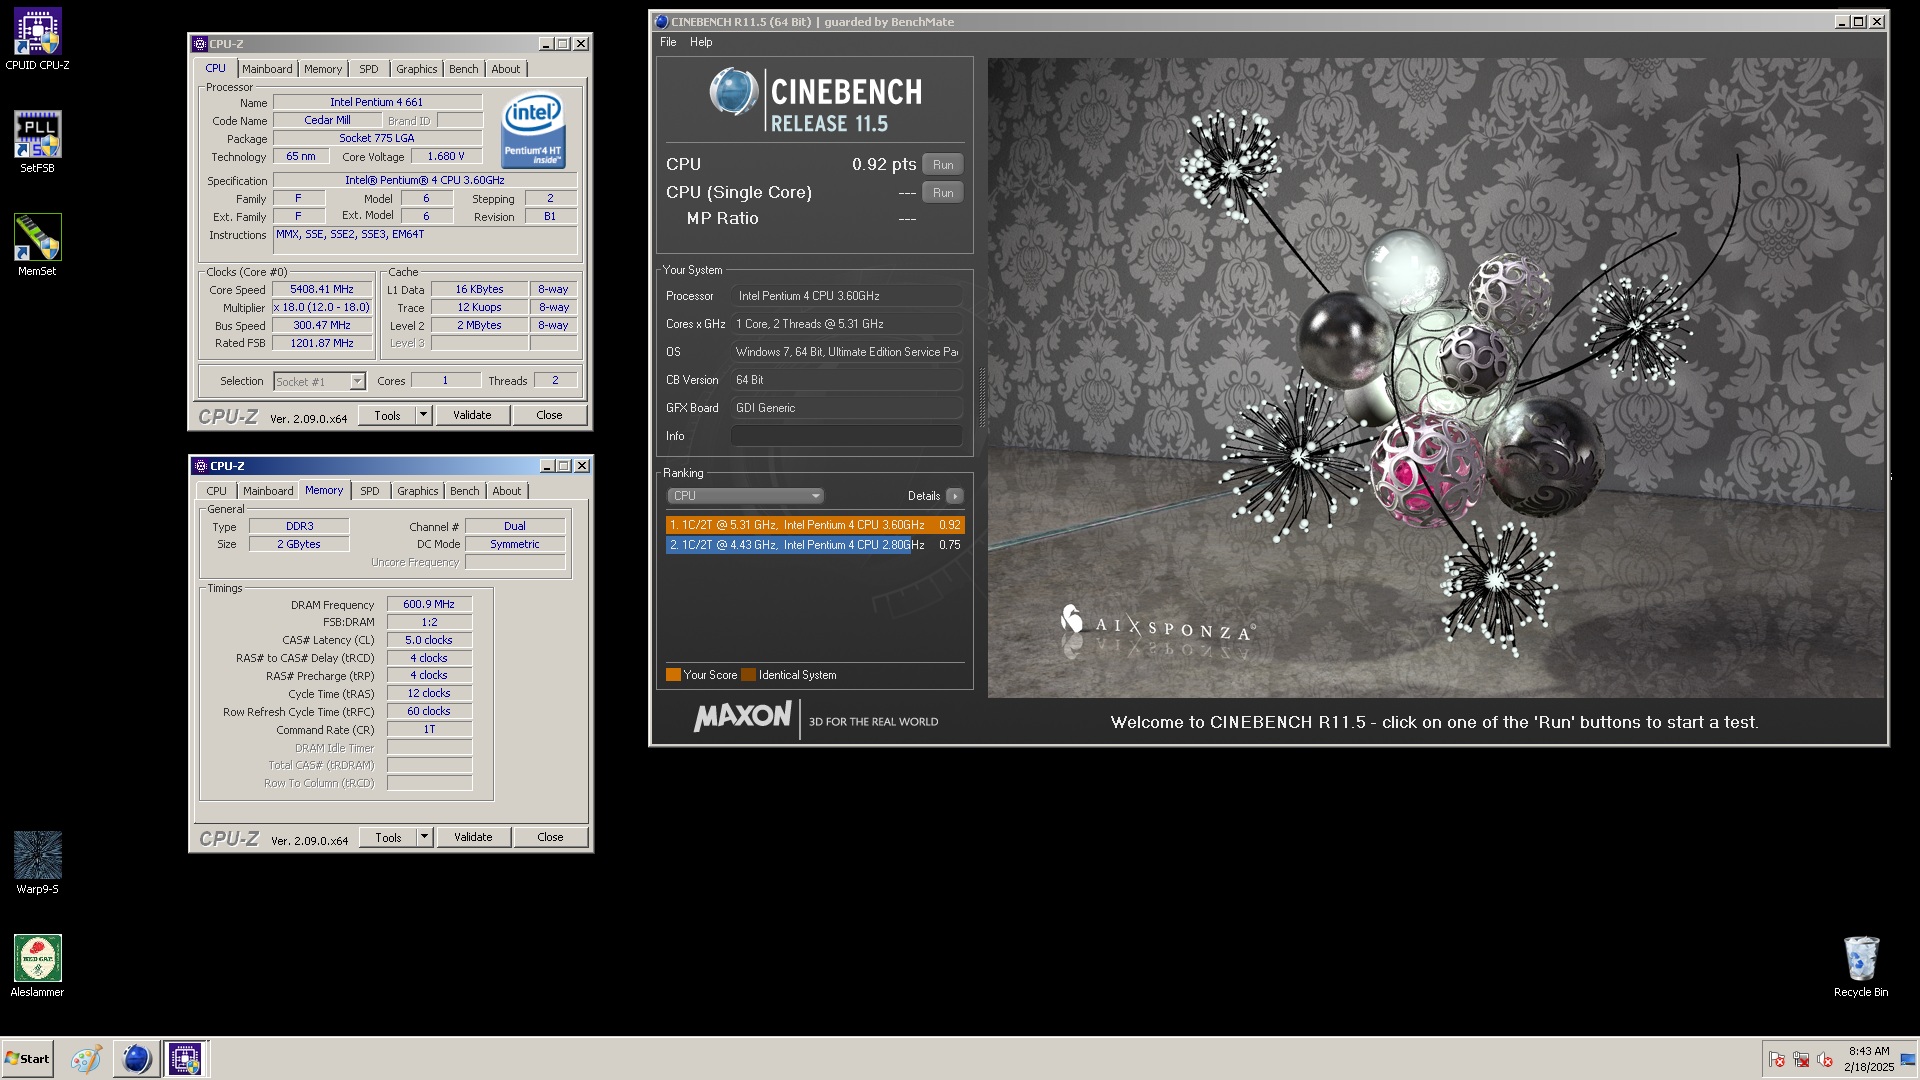Click the Core Speed value 5408.41 MHz
This screenshot has height=1080, width=1920.
click(322, 289)
